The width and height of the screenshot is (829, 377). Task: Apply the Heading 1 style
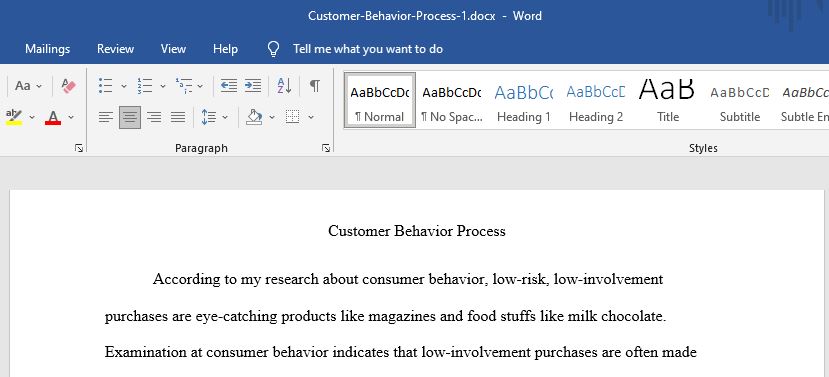tap(523, 102)
